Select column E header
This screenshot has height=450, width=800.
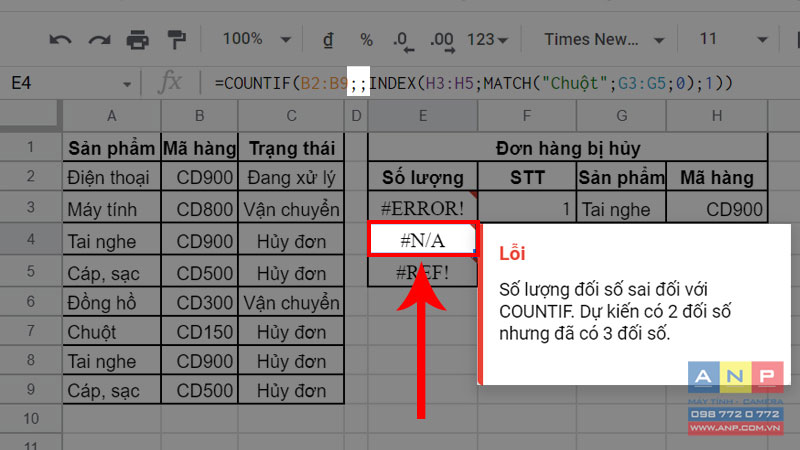pos(423,116)
